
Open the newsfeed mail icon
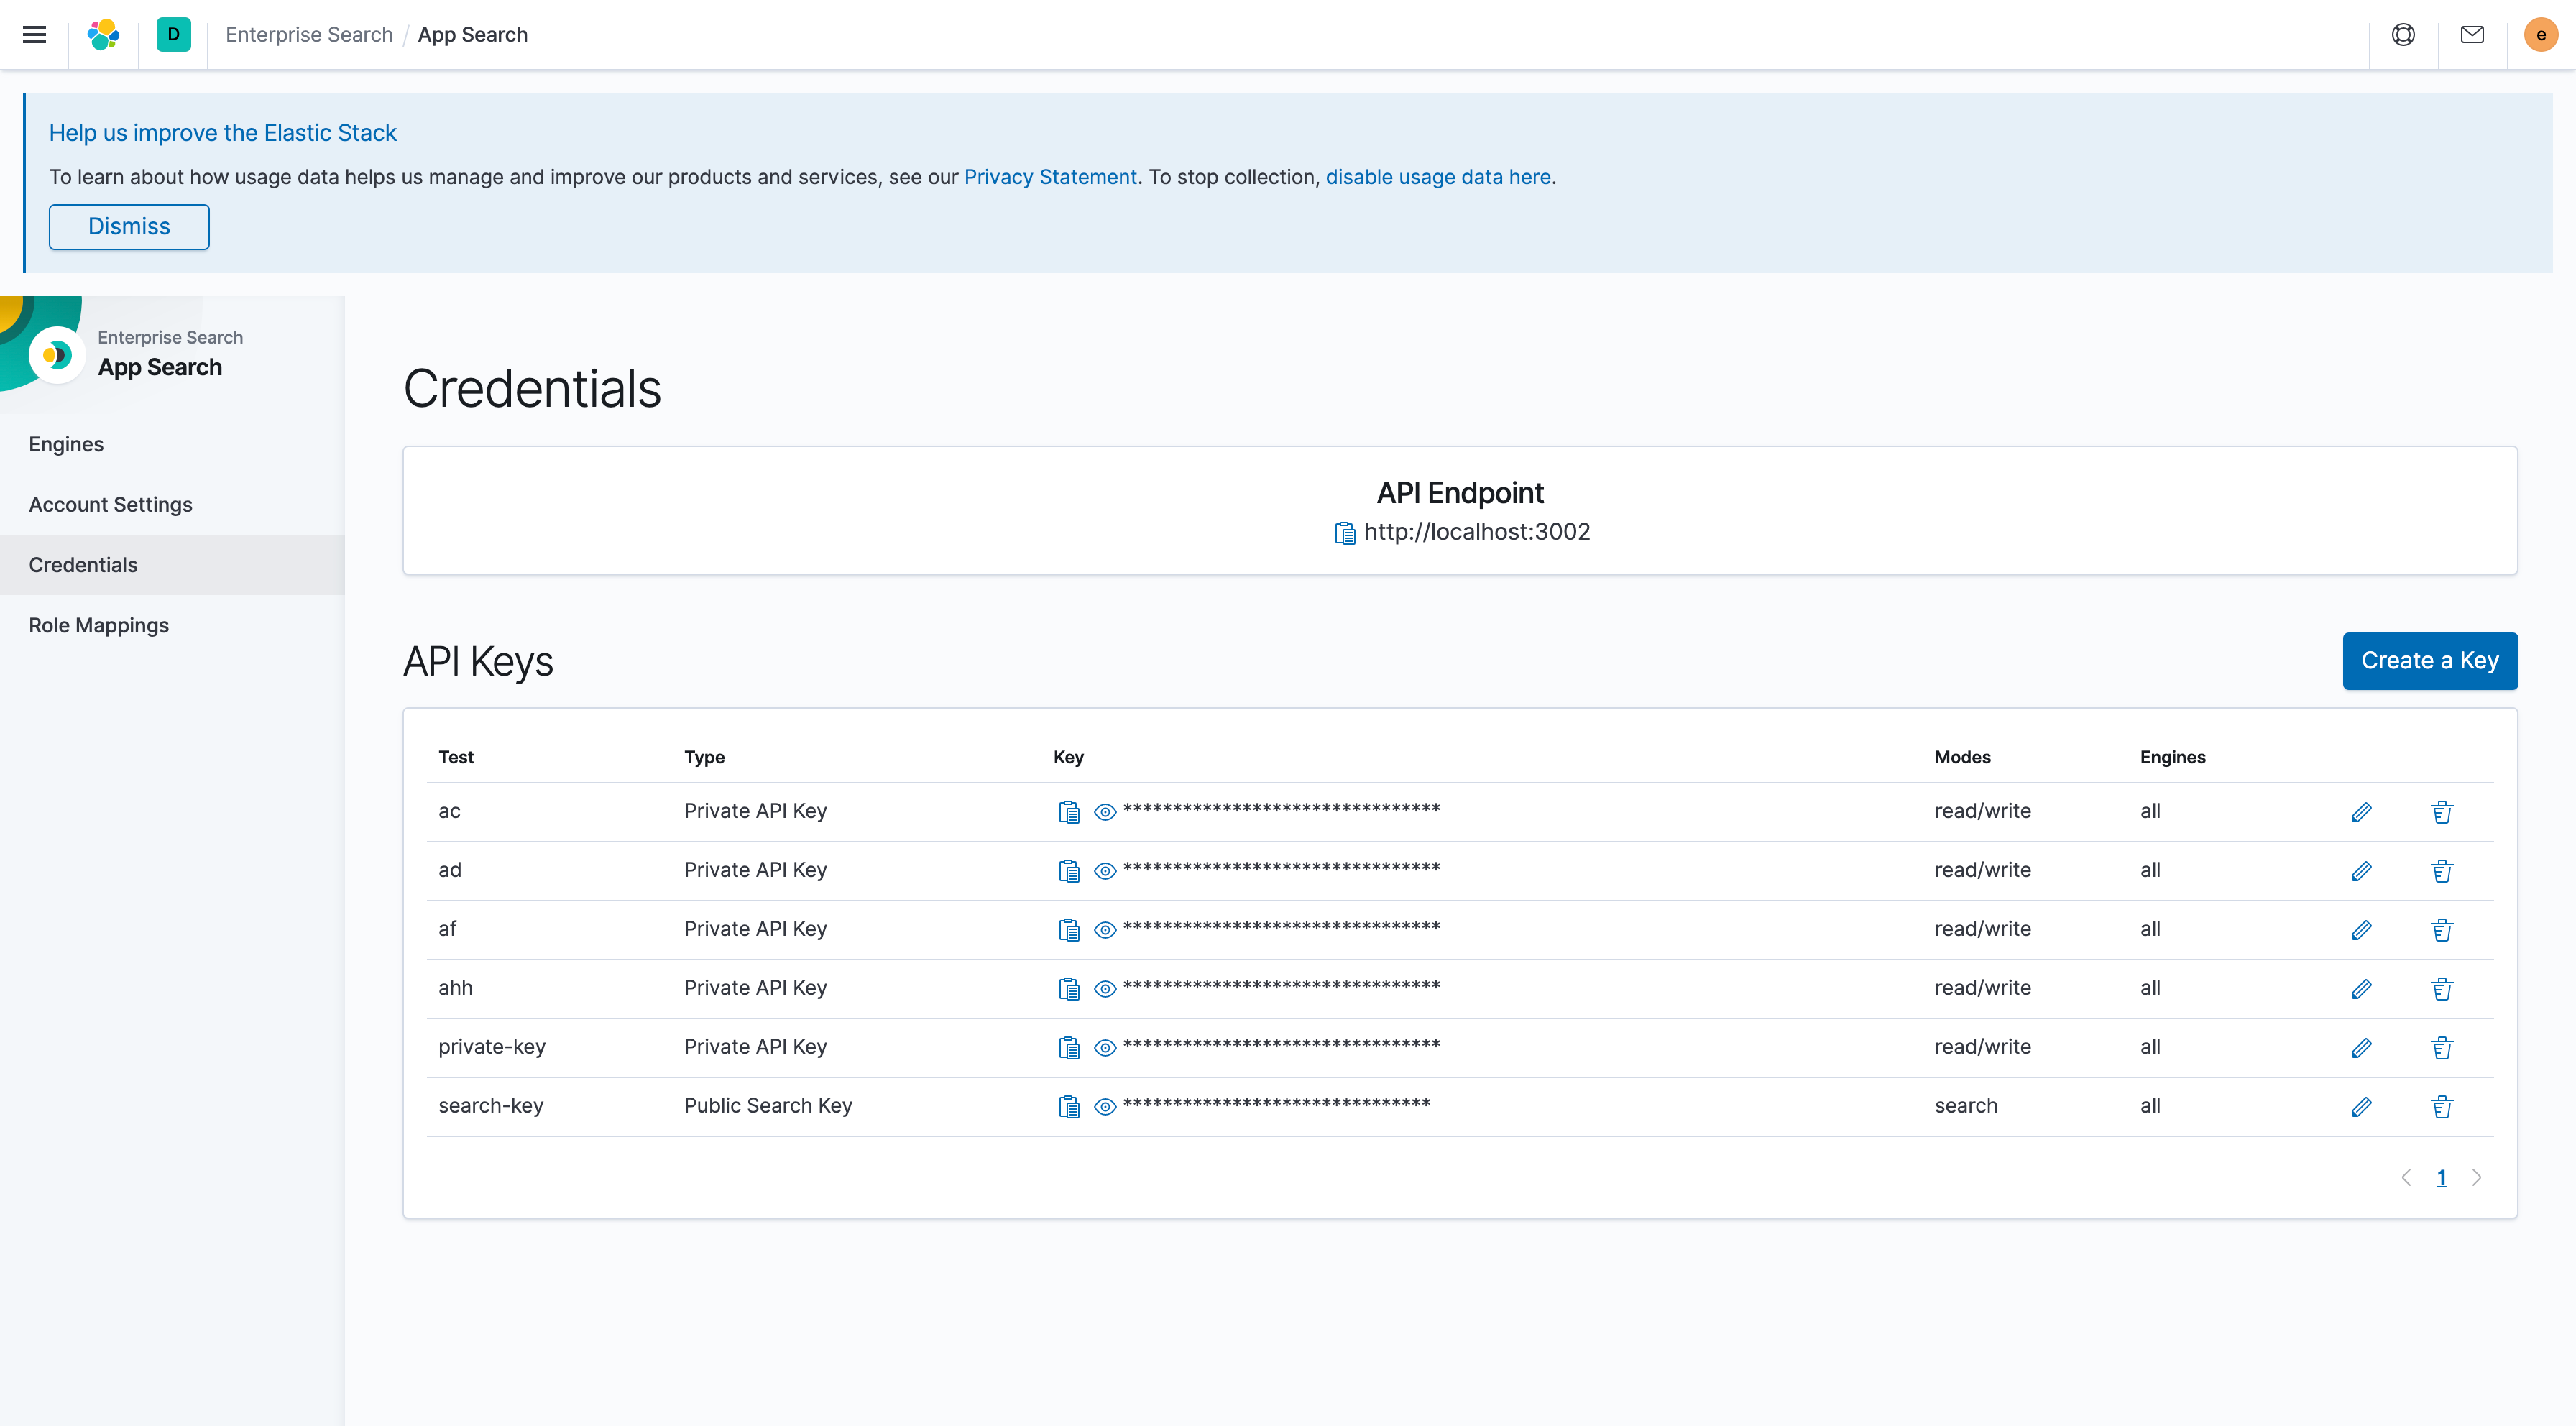tap(2472, 35)
